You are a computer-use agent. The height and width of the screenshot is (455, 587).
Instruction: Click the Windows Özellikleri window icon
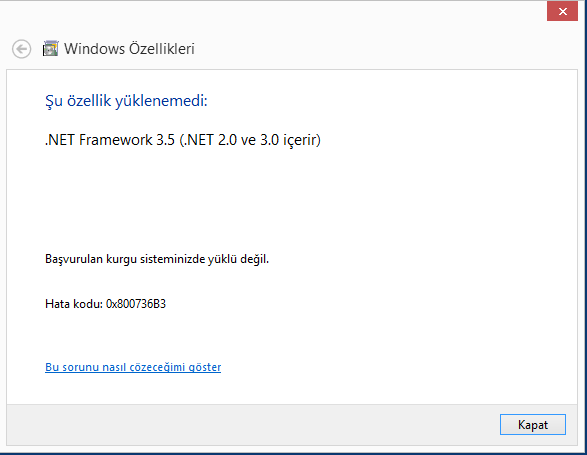point(50,48)
